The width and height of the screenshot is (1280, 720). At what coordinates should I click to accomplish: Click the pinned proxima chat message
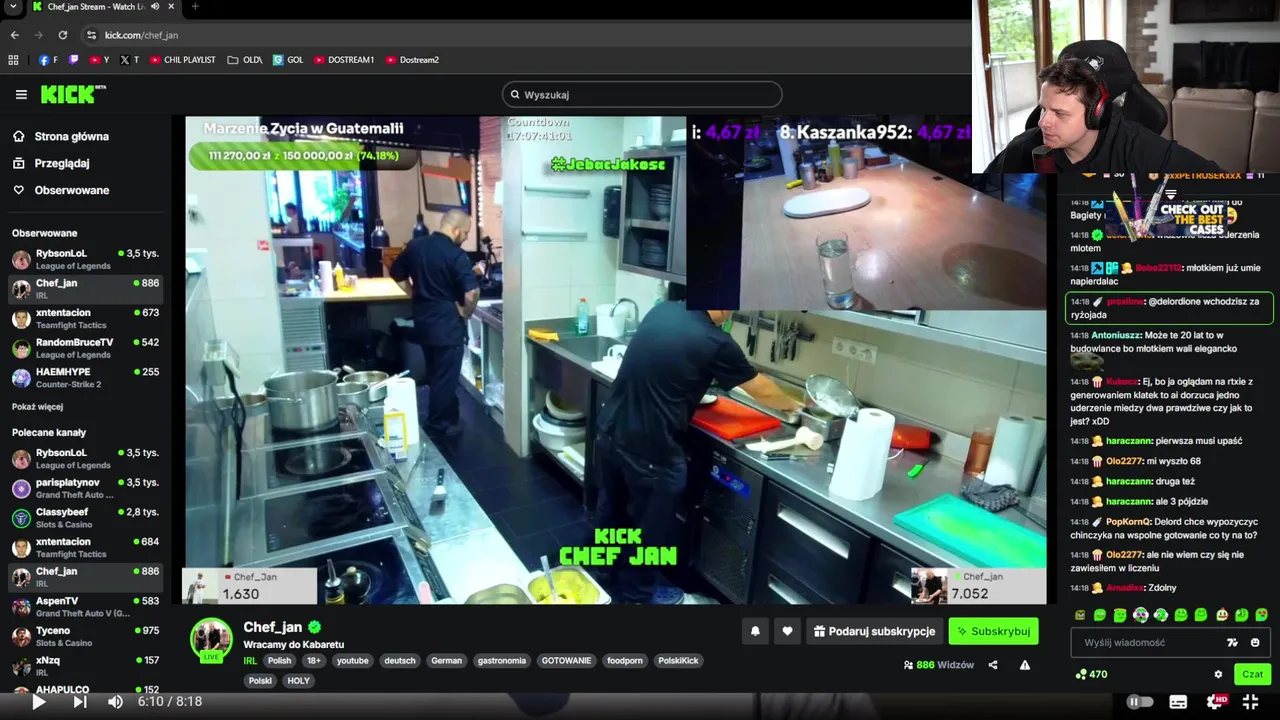pyautogui.click(x=1170, y=308)
